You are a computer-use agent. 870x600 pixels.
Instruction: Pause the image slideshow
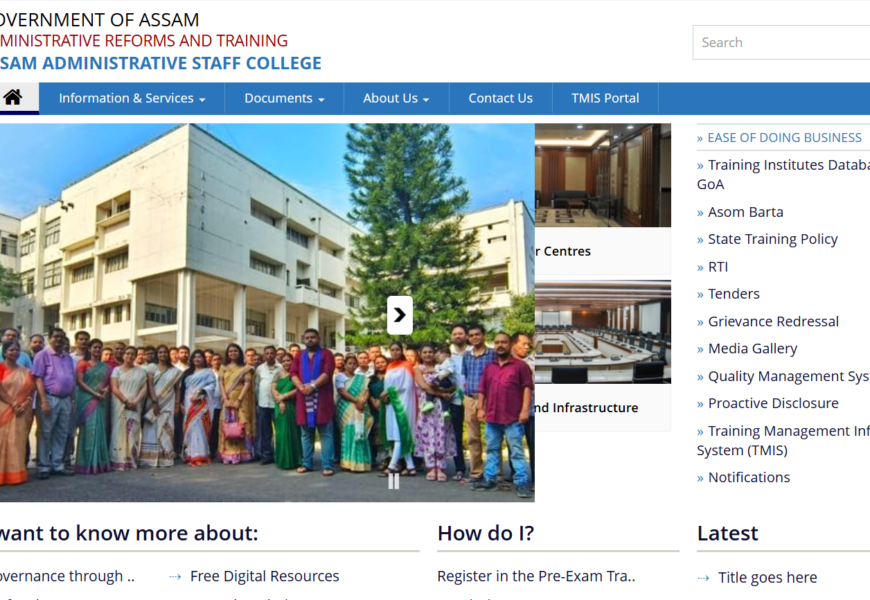click(393, 481)
